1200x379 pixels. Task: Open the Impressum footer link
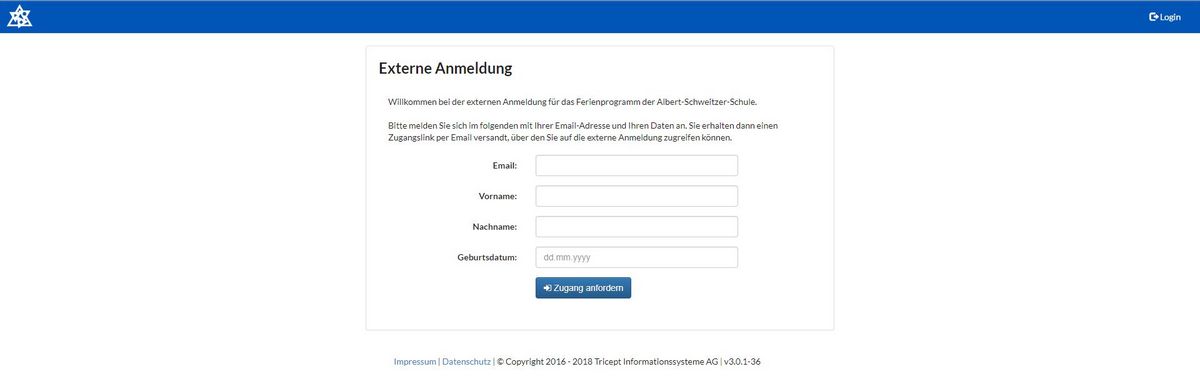[415, 361]
